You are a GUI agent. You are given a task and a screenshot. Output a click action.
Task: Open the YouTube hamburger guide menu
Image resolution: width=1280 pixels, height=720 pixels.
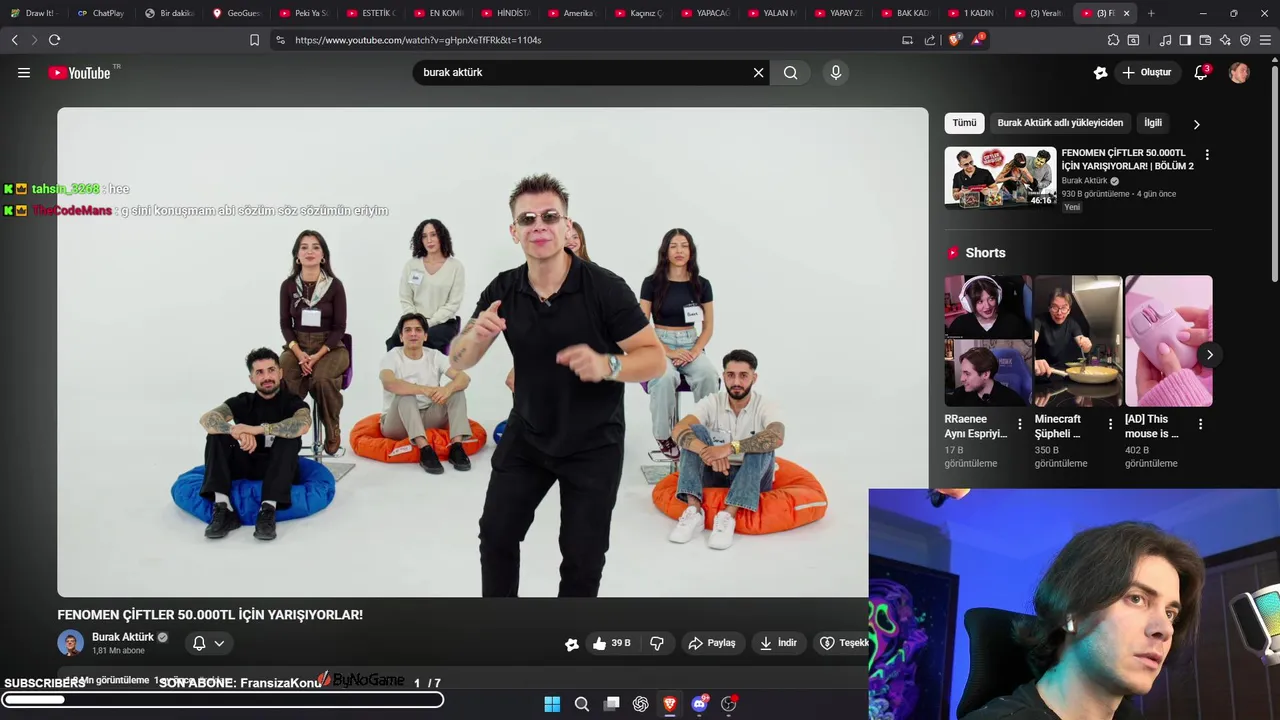point(24,73)
